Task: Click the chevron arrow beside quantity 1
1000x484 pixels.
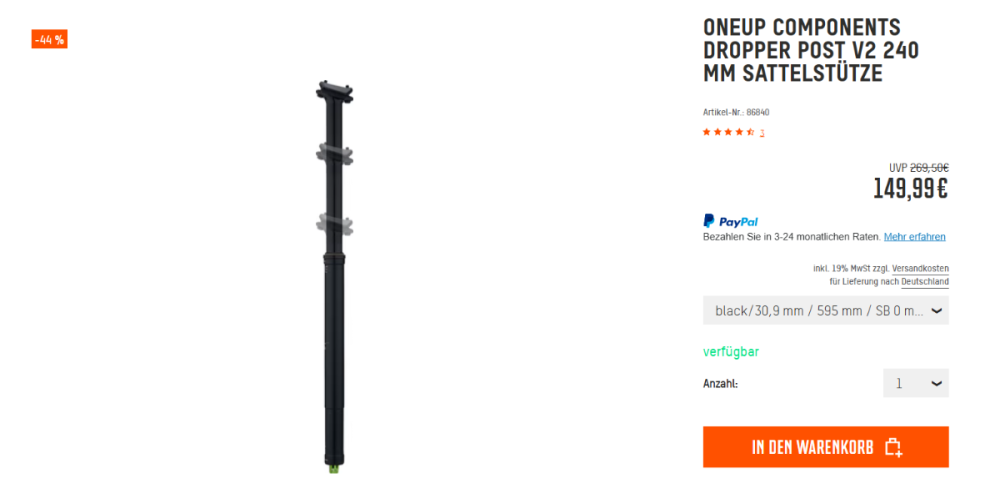Action: pyautogui.click(x=936, y=383)
